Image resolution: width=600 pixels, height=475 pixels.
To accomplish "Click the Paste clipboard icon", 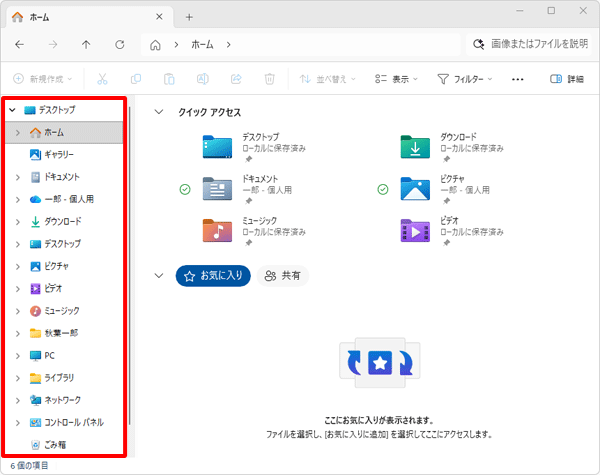I will click(169, 79).
